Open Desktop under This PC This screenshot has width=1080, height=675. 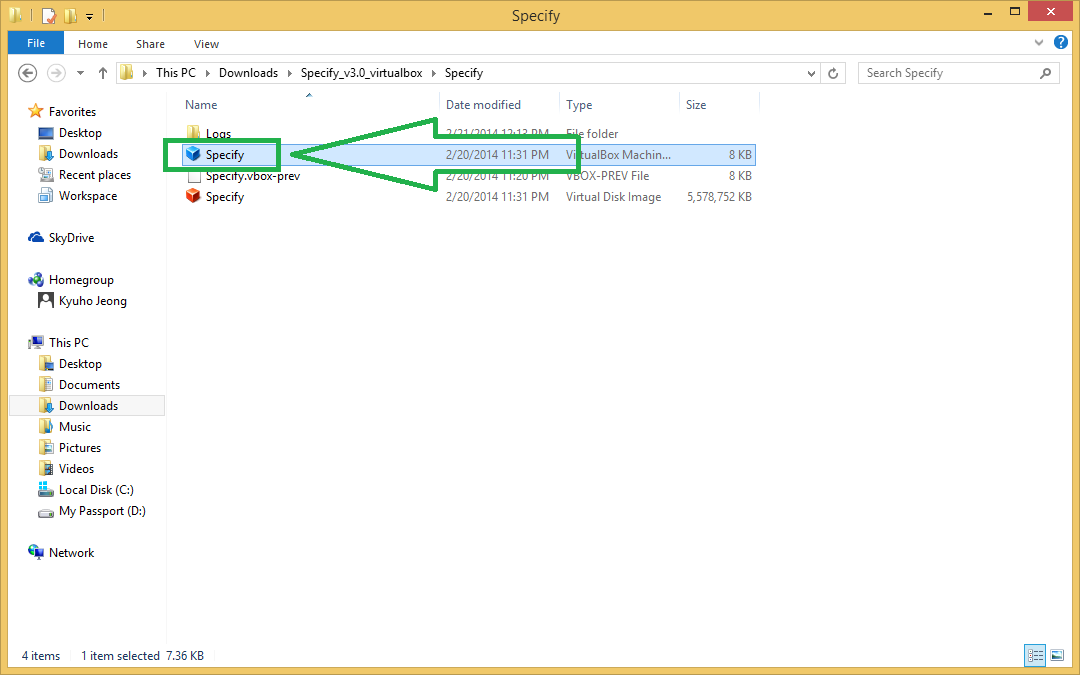tap(80, 364)
